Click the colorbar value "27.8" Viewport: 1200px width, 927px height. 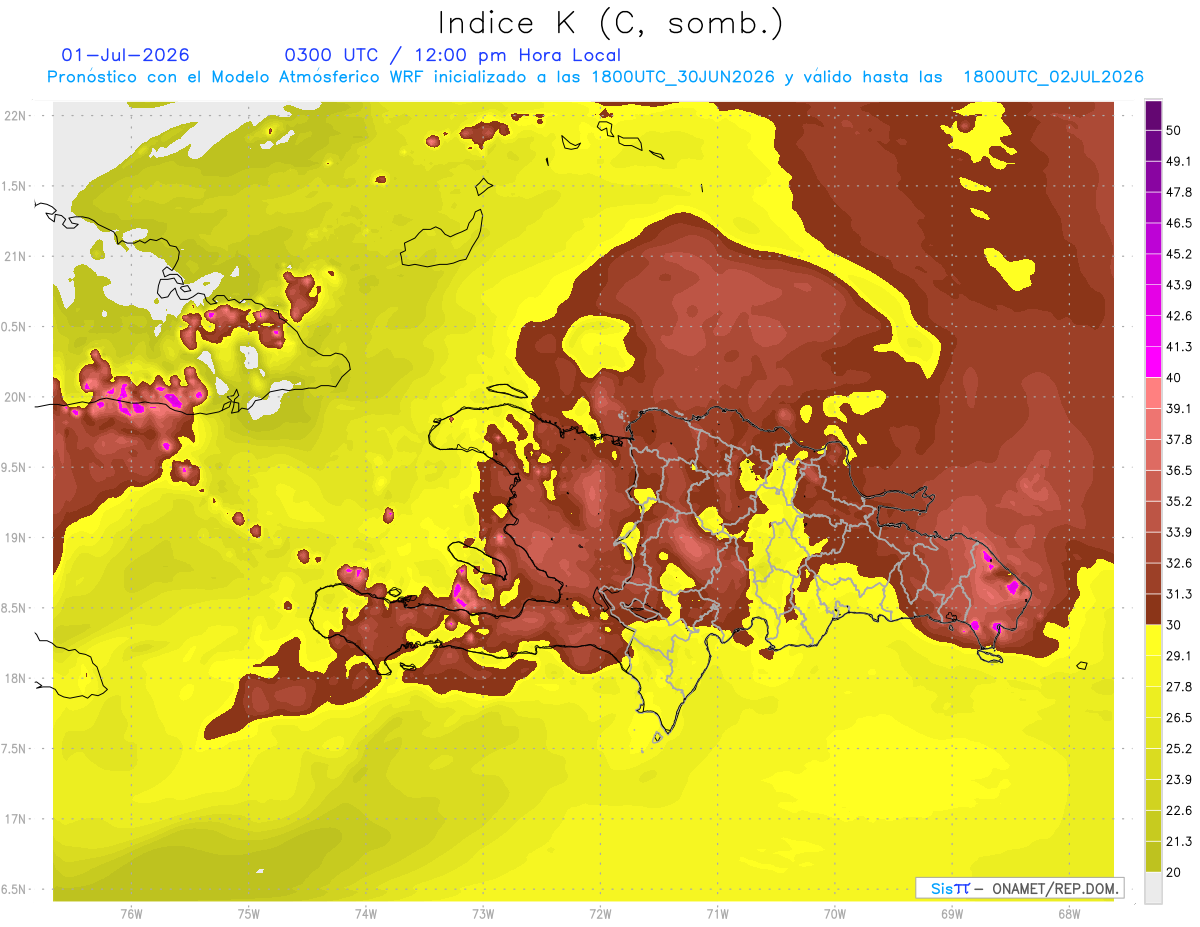click(1178, 687)
